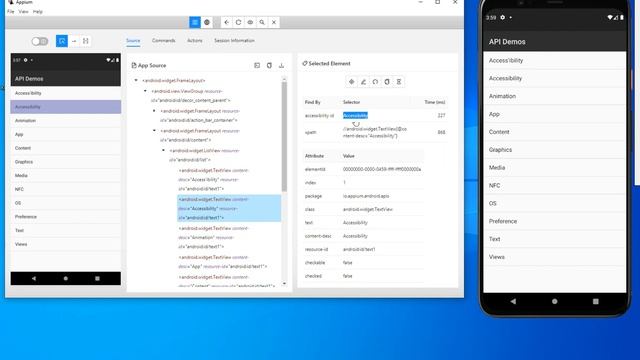
Task: Tap the emulator's back navigation triangle
Action: point(513,301)
